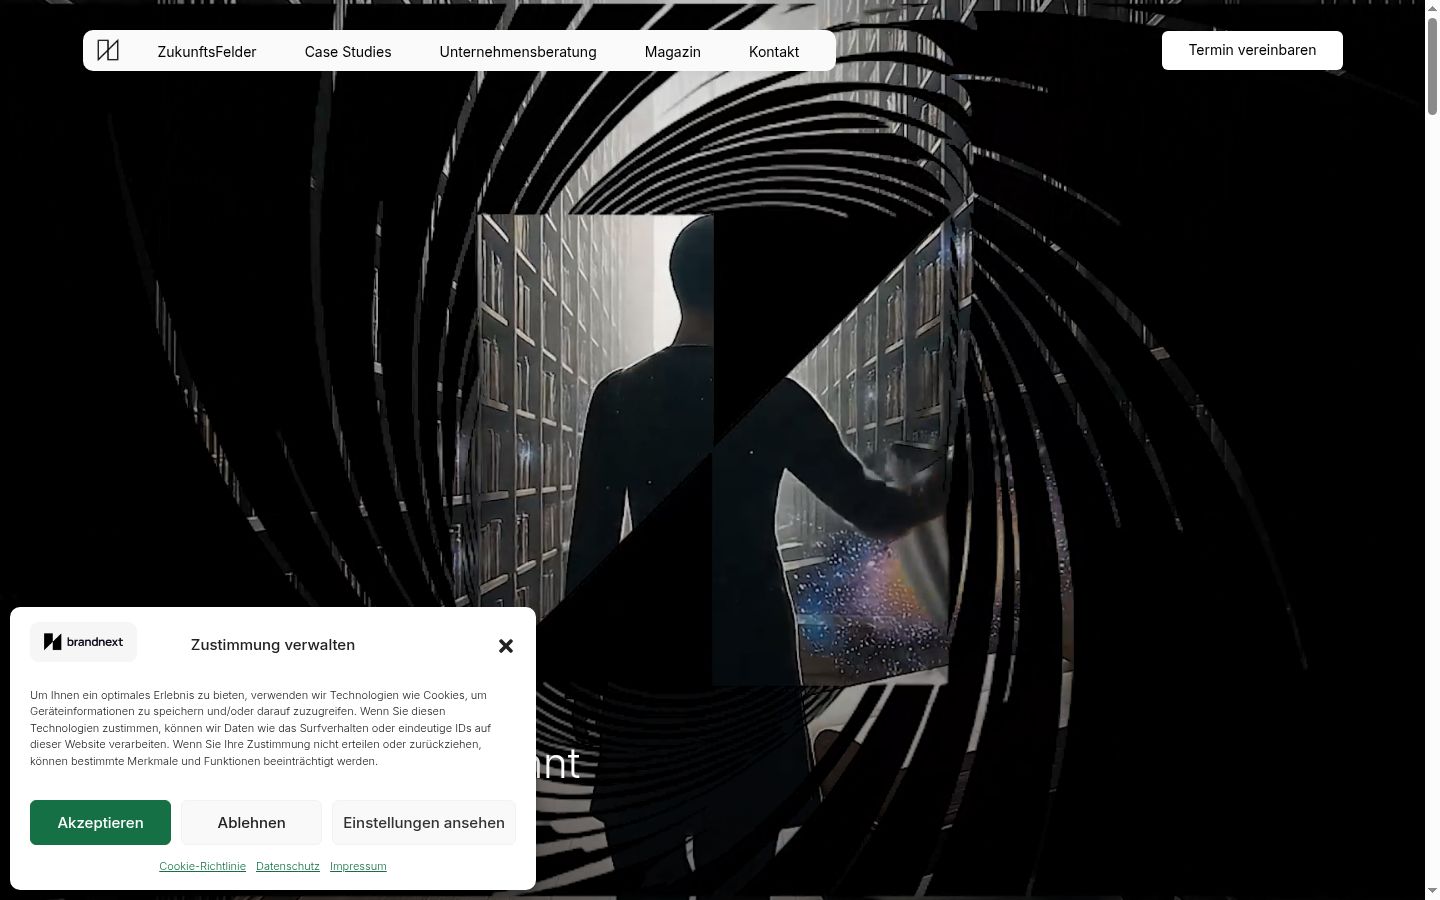
Task: Open the Case Studies menu item
Action: coord(348,52)
